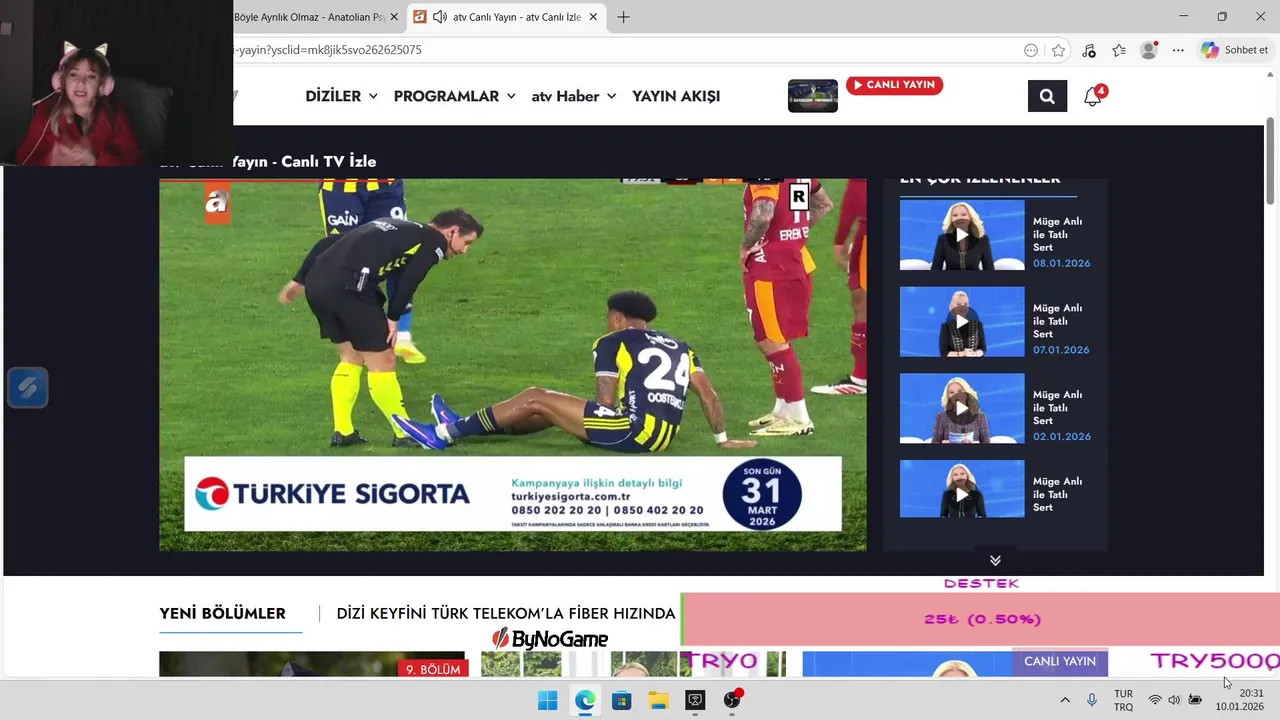Open the volume speaker tray icon
The width and height of the screenshot is (1280, 720).
click(x=1174, y=700)
